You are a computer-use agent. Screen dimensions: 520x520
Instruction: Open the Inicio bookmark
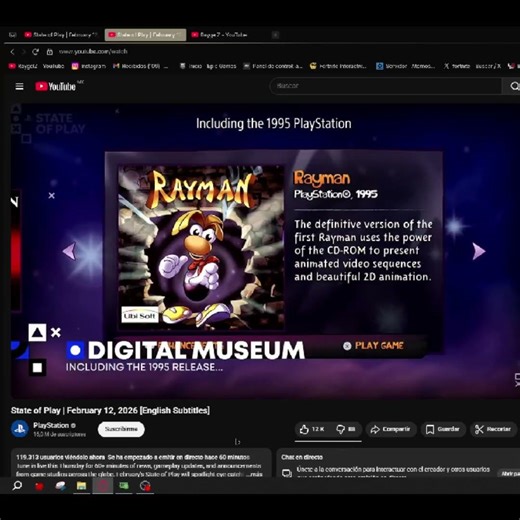(191, 66)
